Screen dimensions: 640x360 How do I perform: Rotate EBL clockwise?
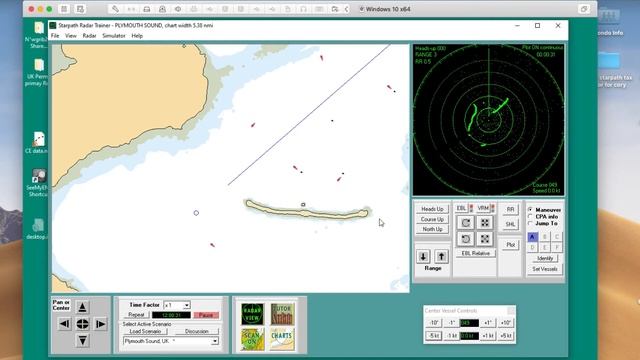[x=466, y=223]
